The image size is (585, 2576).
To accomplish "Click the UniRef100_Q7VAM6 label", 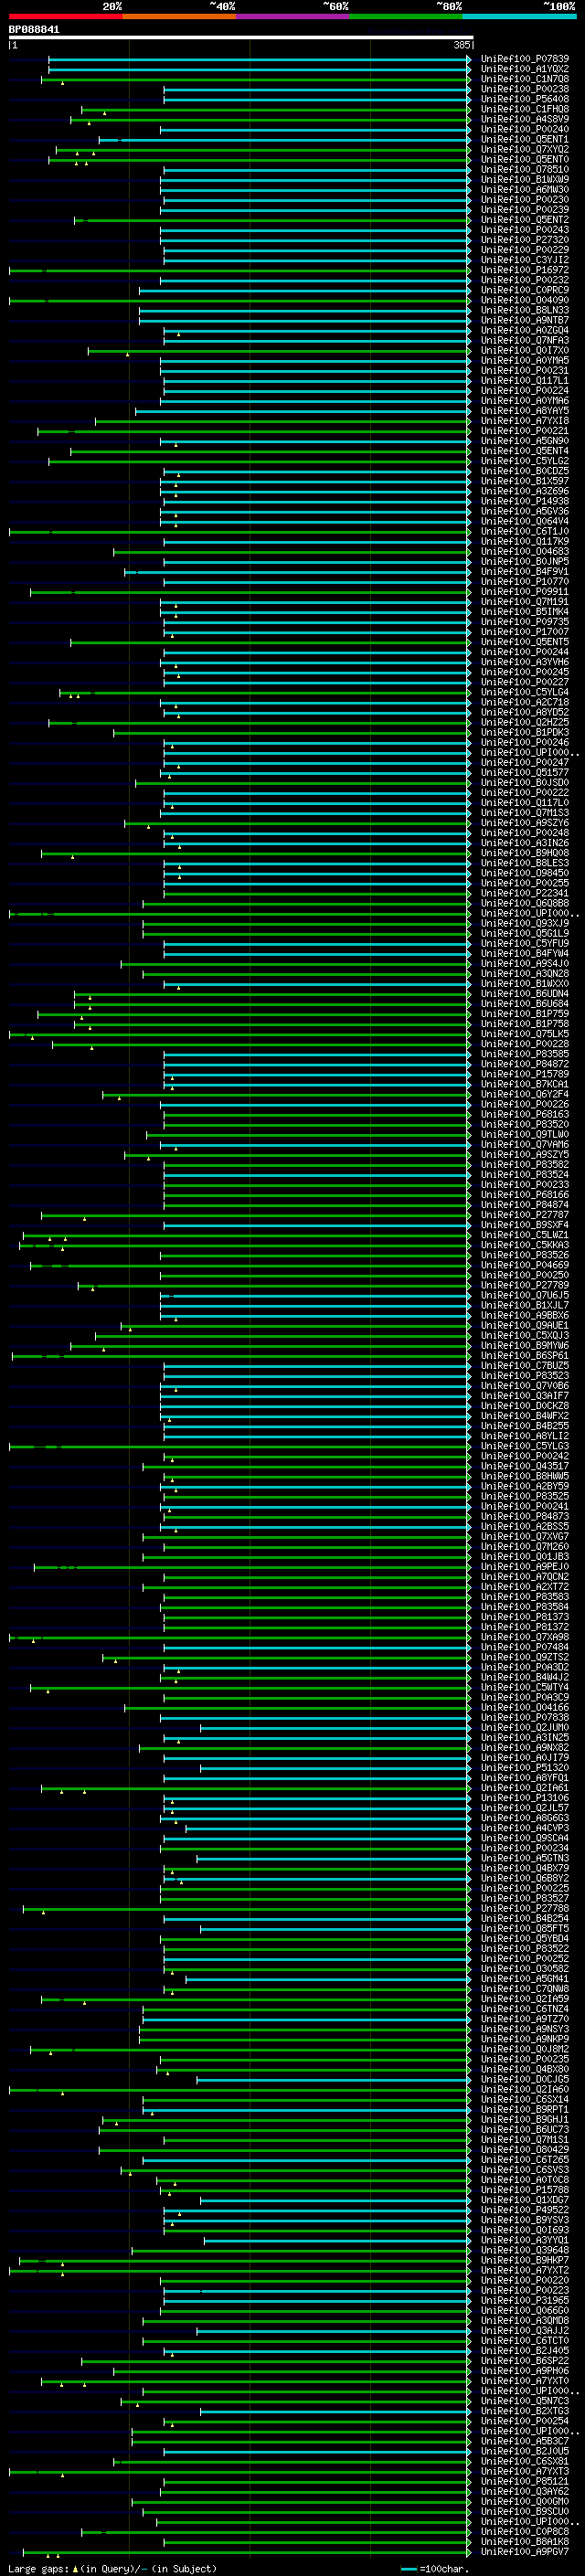I will [525, 1144].
